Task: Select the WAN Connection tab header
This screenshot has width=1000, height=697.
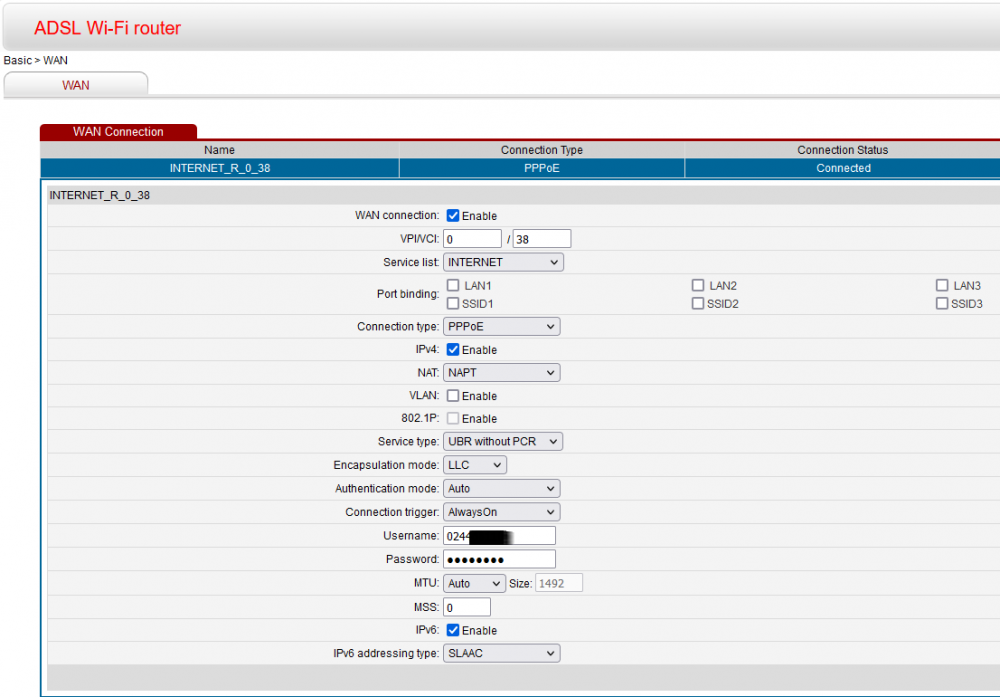Action: tap(118, 131)
